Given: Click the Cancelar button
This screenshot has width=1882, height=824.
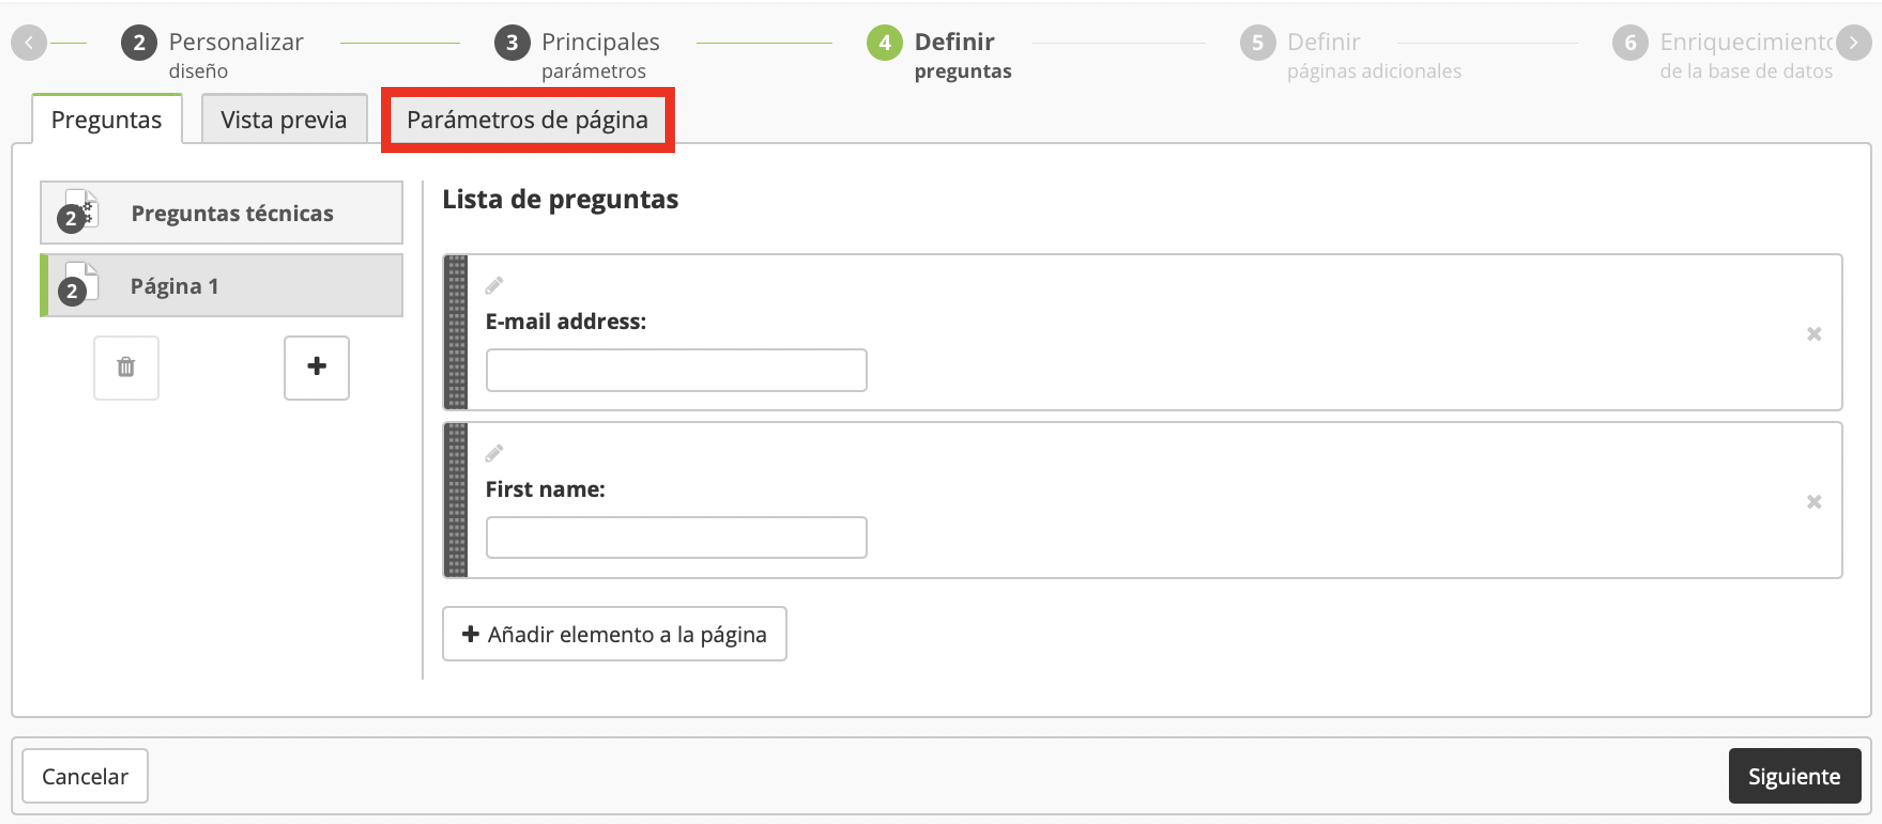Looking at the screenshot, I should 85,776.
